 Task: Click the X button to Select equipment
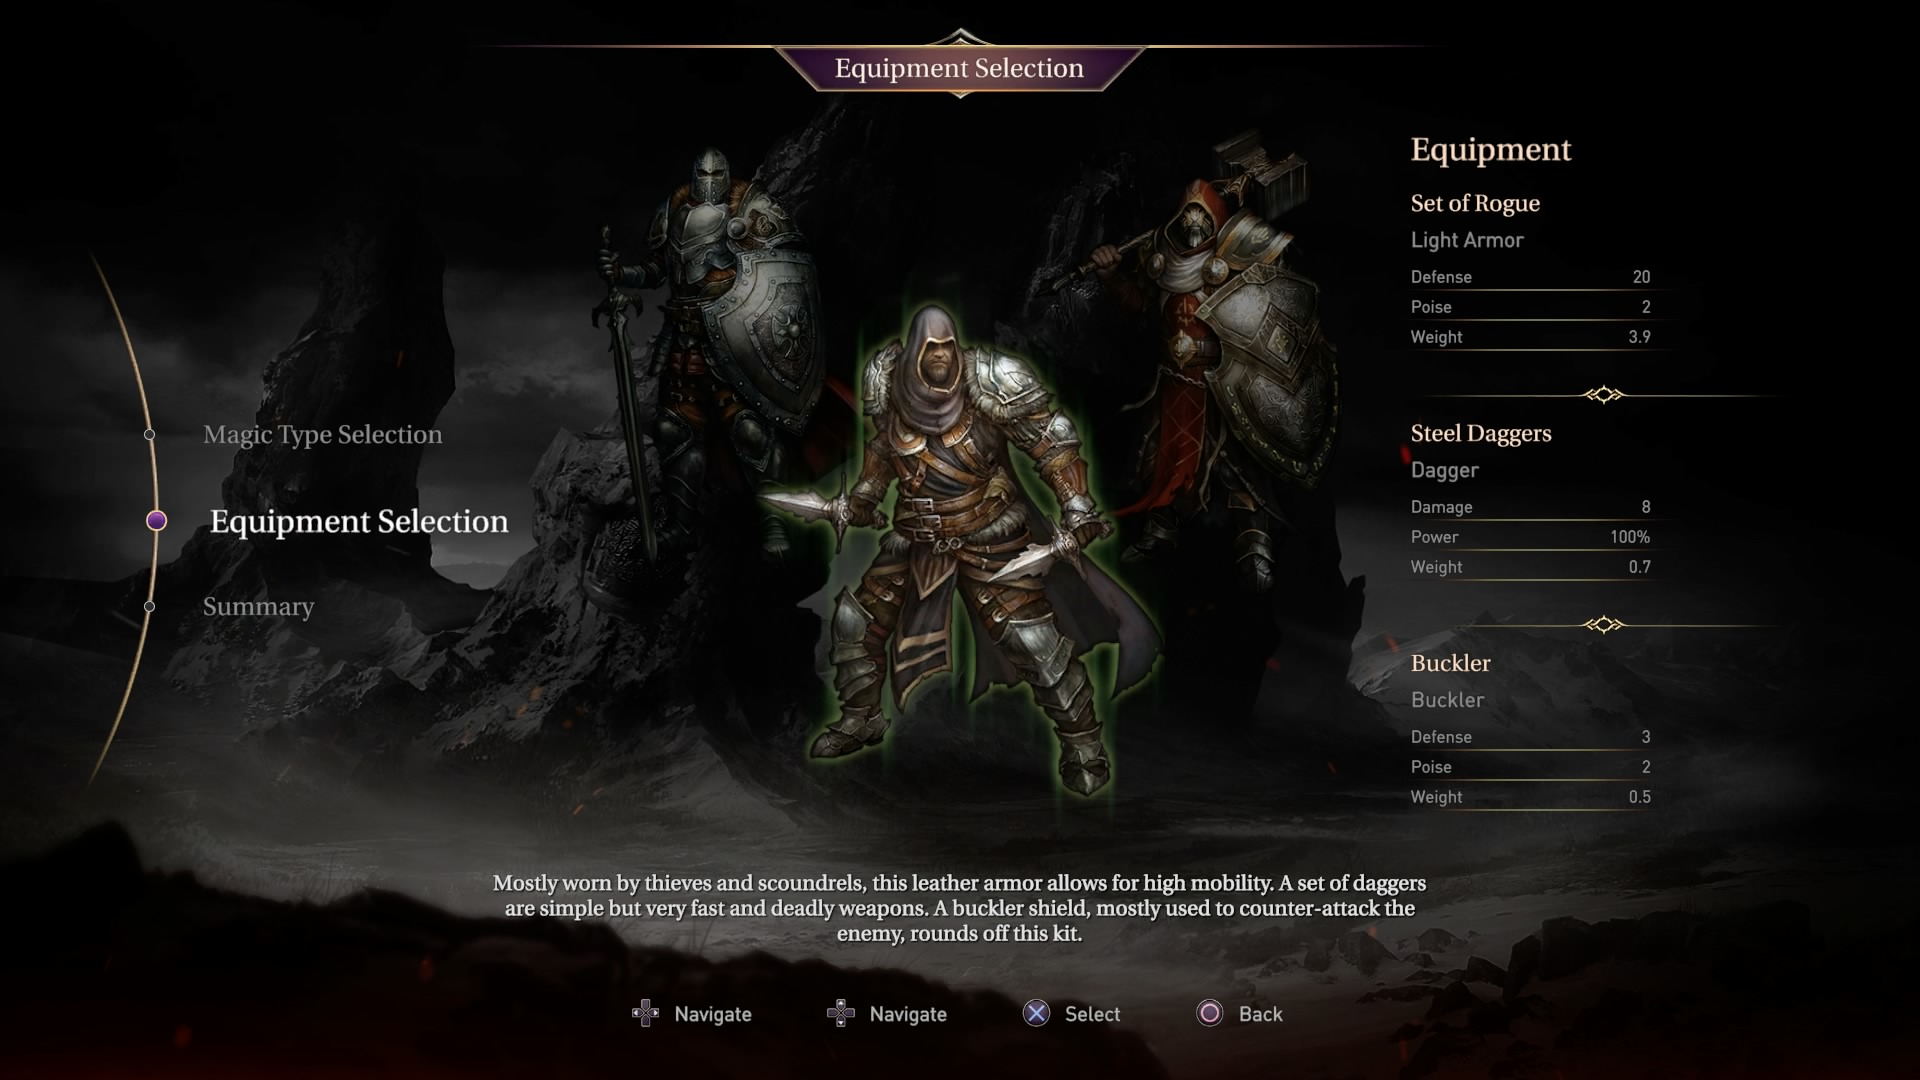(x=1036, y=1013)
